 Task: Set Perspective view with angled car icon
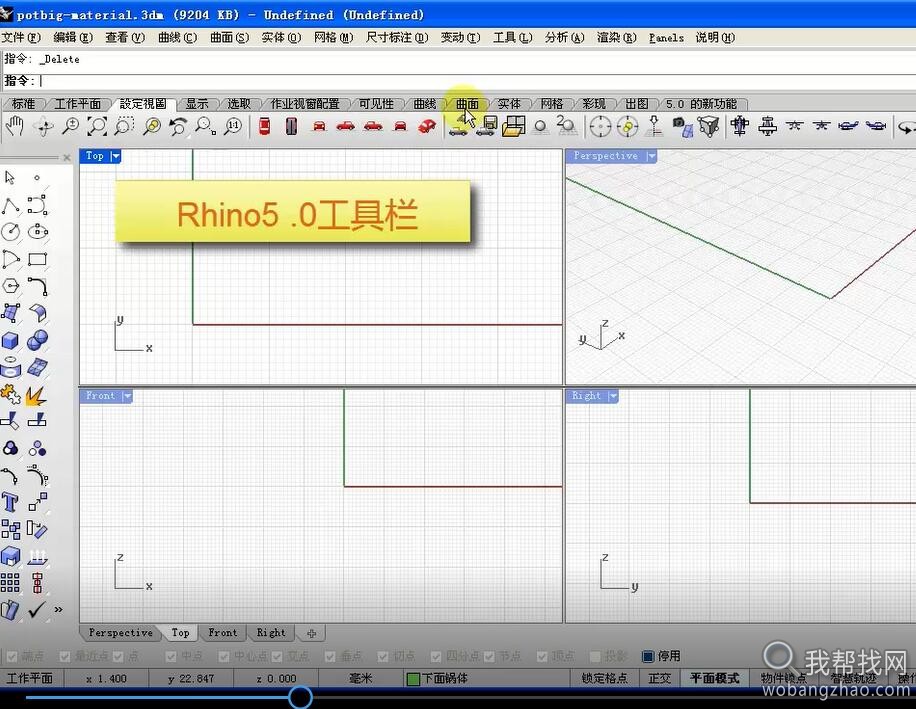click(x=427, y=126)
